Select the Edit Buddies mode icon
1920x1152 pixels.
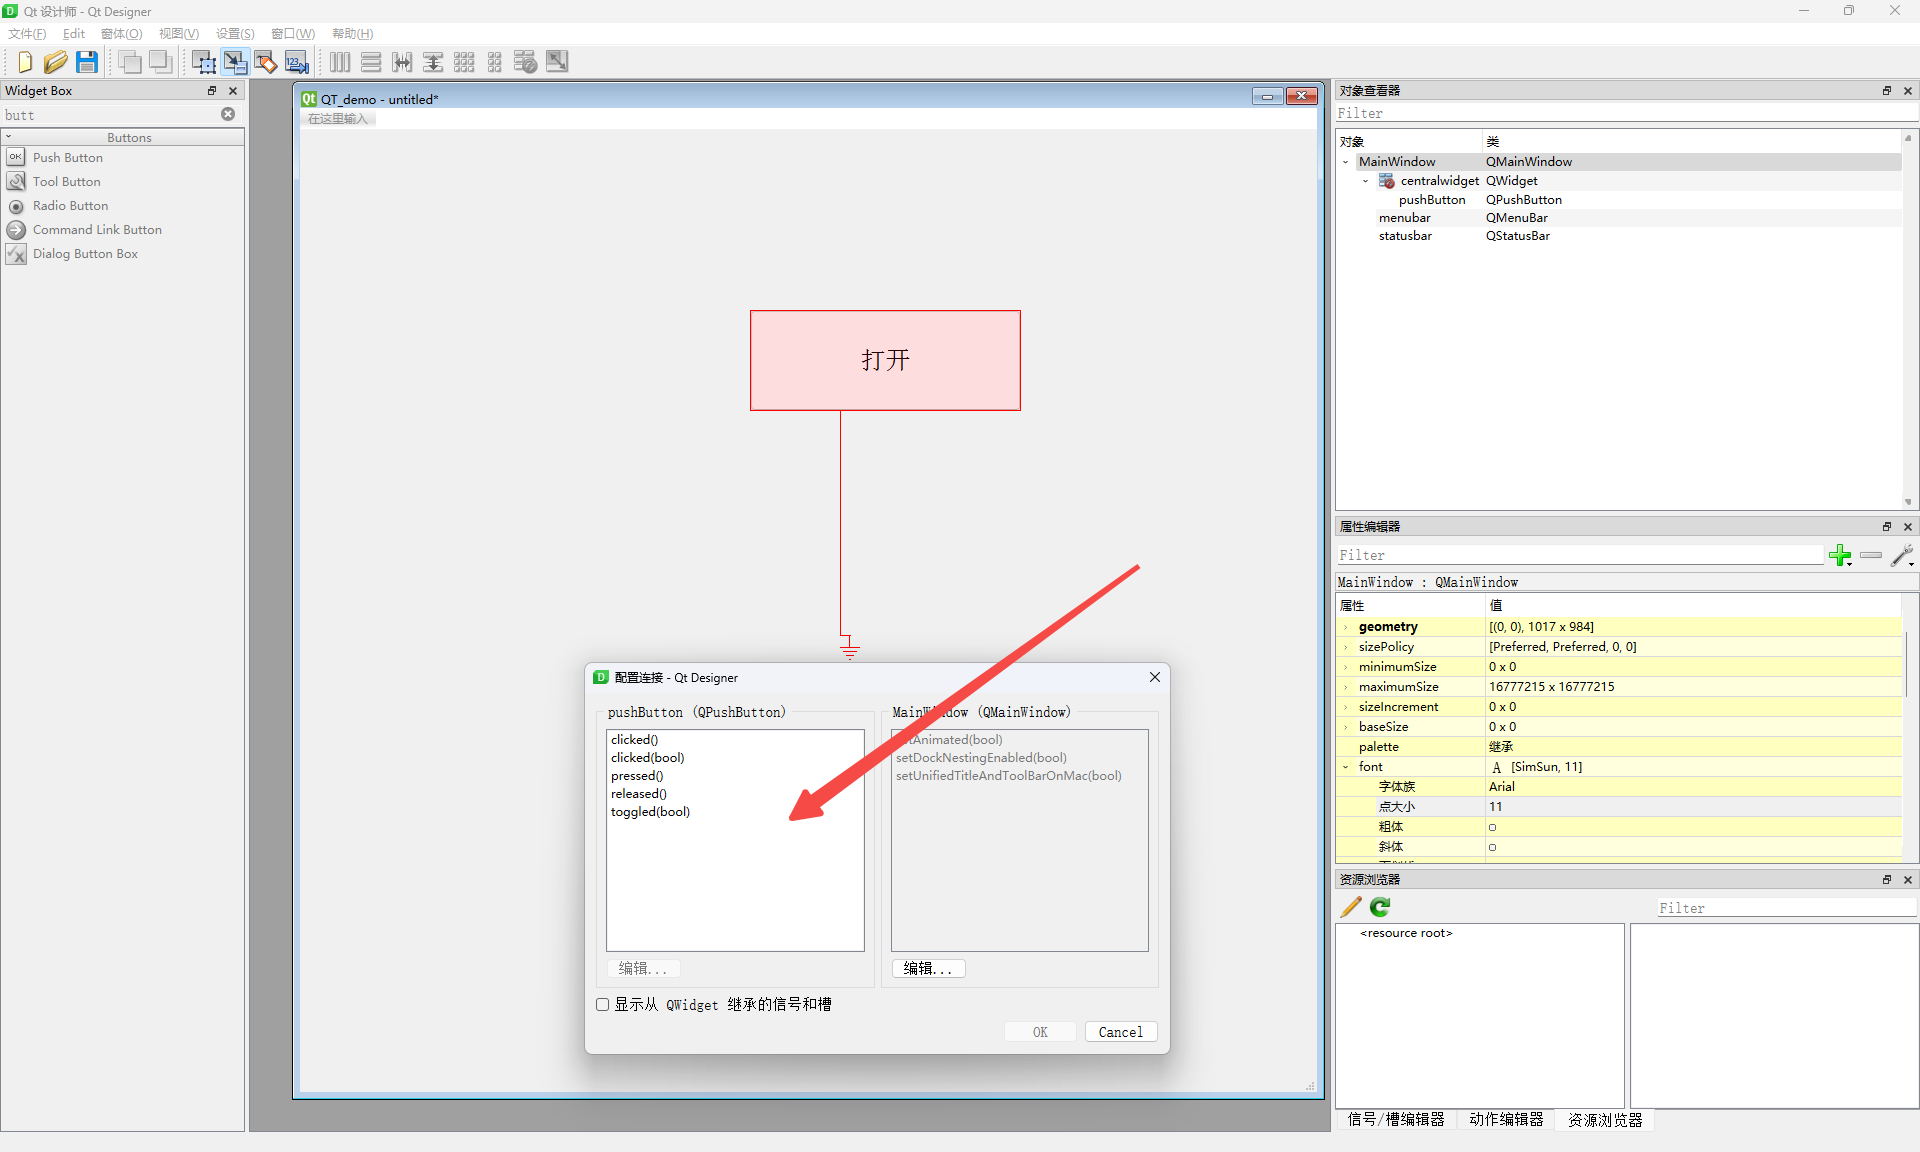[x=265, y=62]
